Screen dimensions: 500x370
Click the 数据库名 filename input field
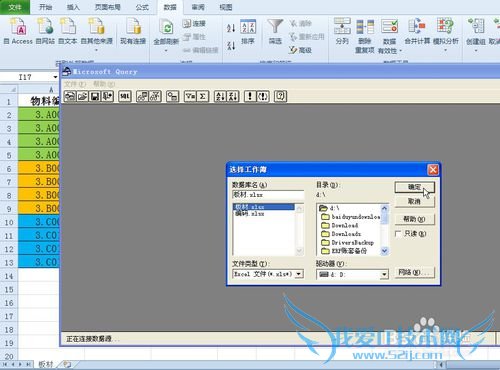pyautogui.click(x=268, y=195)
